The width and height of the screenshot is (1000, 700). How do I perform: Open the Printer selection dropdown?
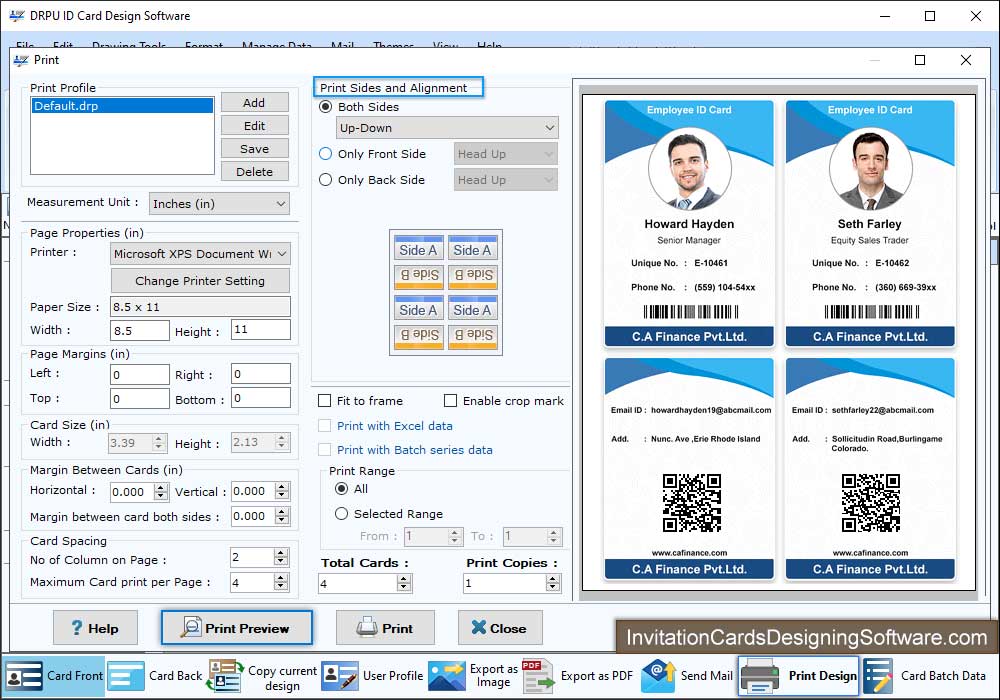point(200,254)
